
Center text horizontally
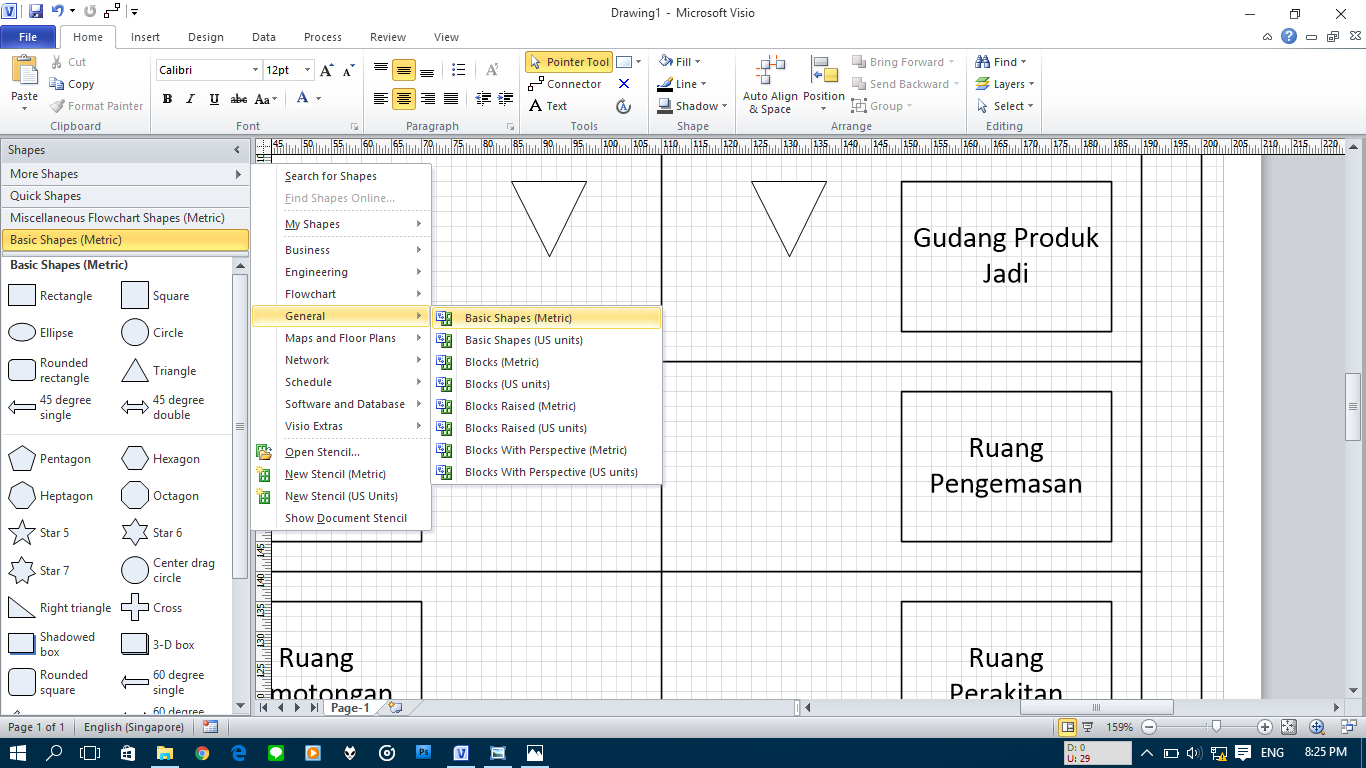coord(404,98)
